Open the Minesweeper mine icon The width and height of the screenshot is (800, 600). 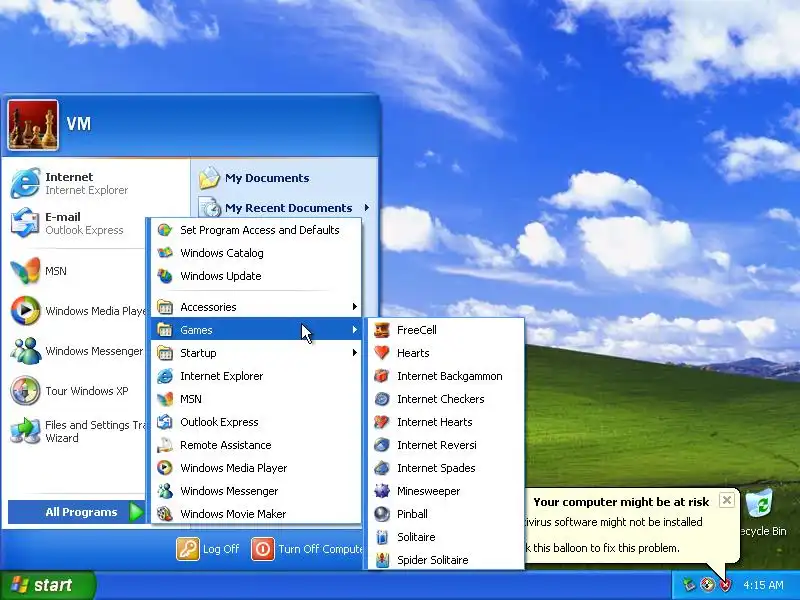pyautogui.click(x=382, y=491)
